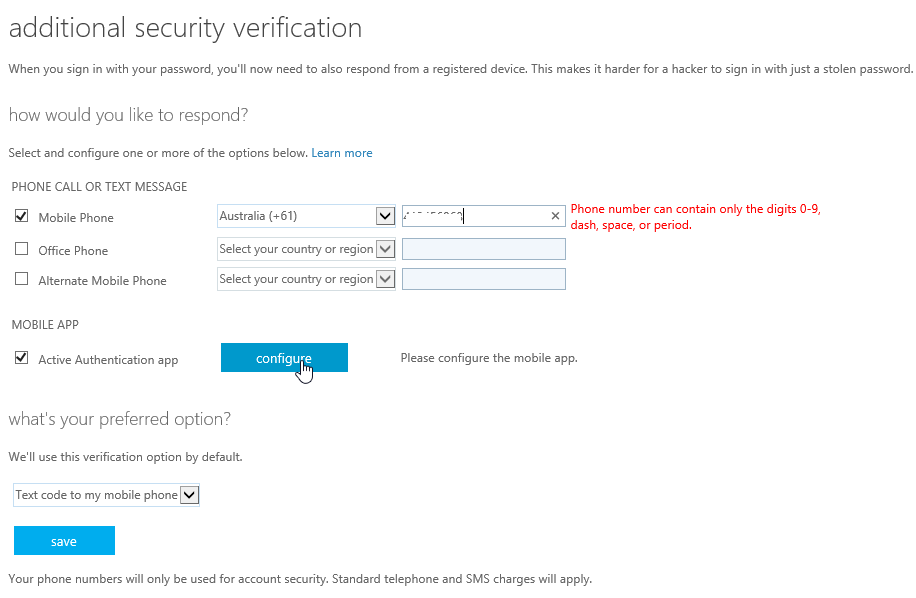Uncheck the Mobile Phone checkbox
The width and height of the screenshot is (916, 598).
pos(21,216)
